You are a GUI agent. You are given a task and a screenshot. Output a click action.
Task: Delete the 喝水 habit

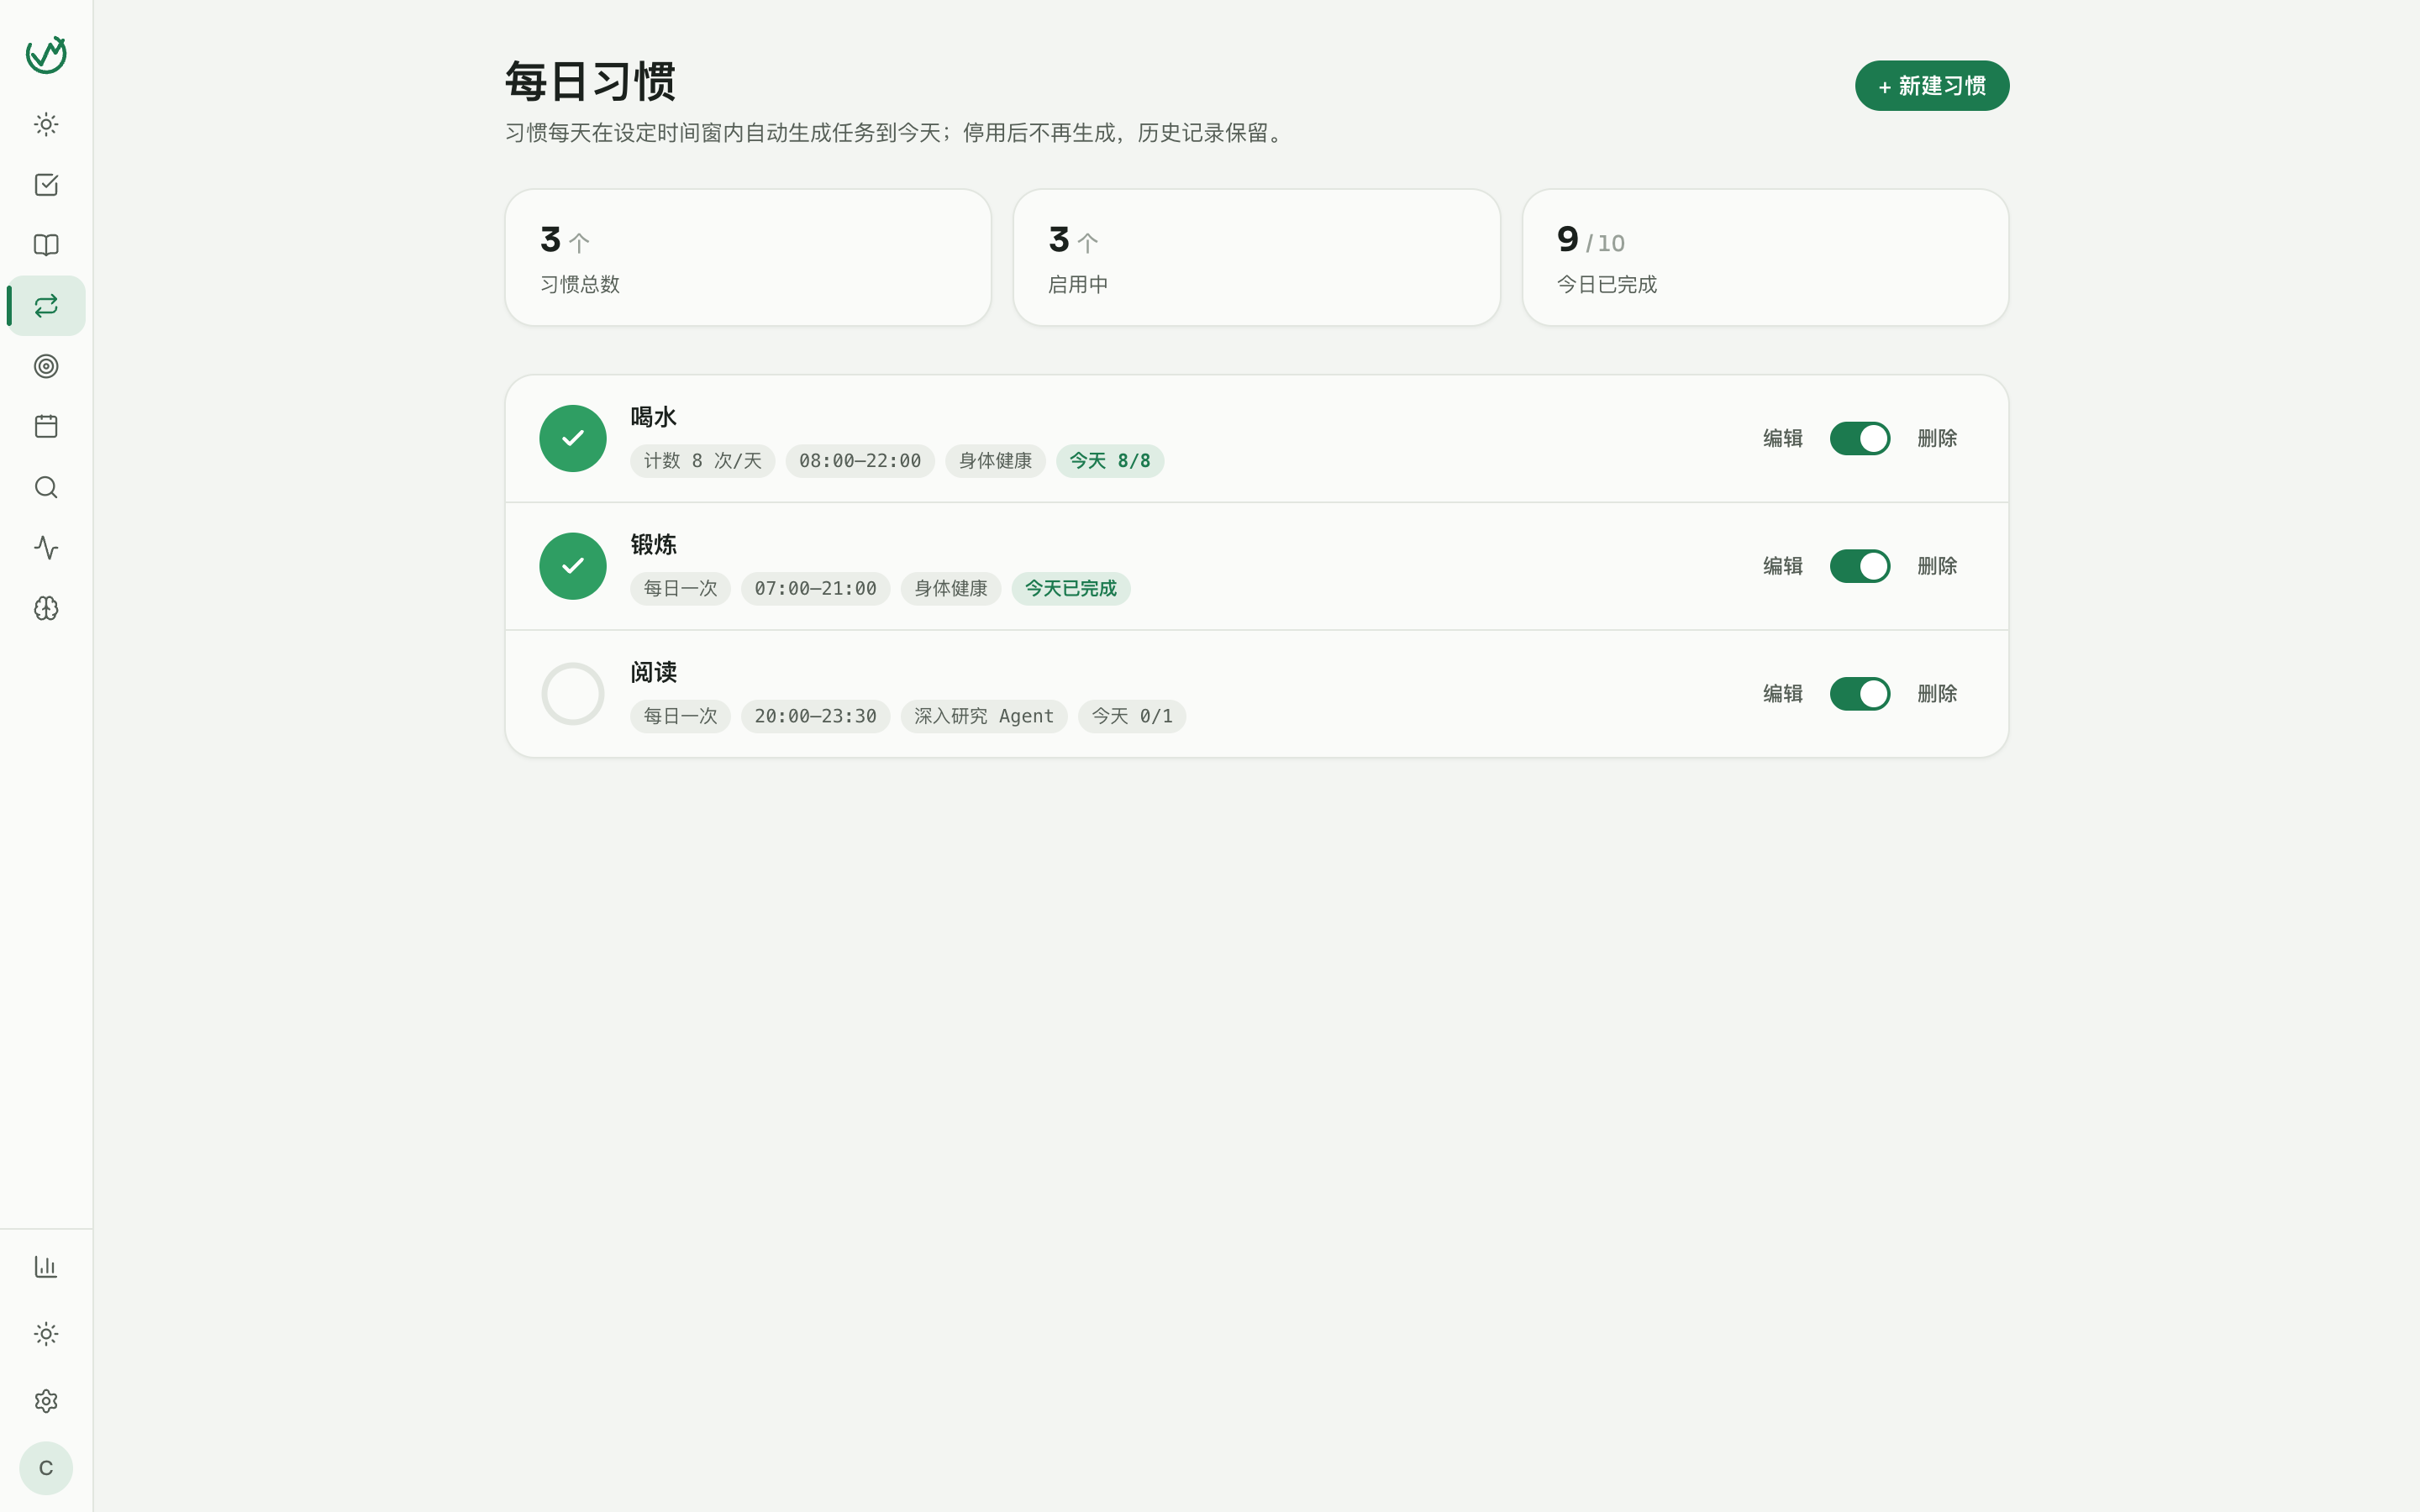click(x=1937, y=438)
